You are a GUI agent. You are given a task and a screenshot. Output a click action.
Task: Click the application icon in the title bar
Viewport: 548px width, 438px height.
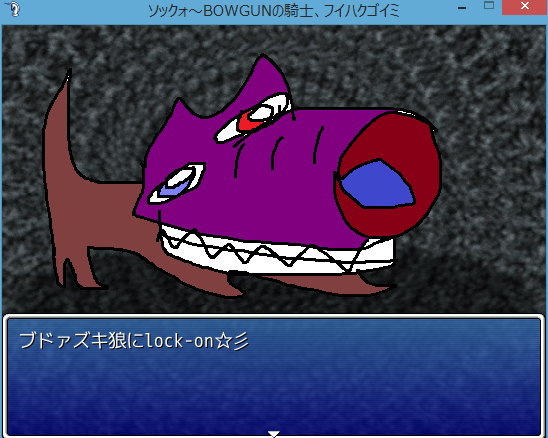13,9
